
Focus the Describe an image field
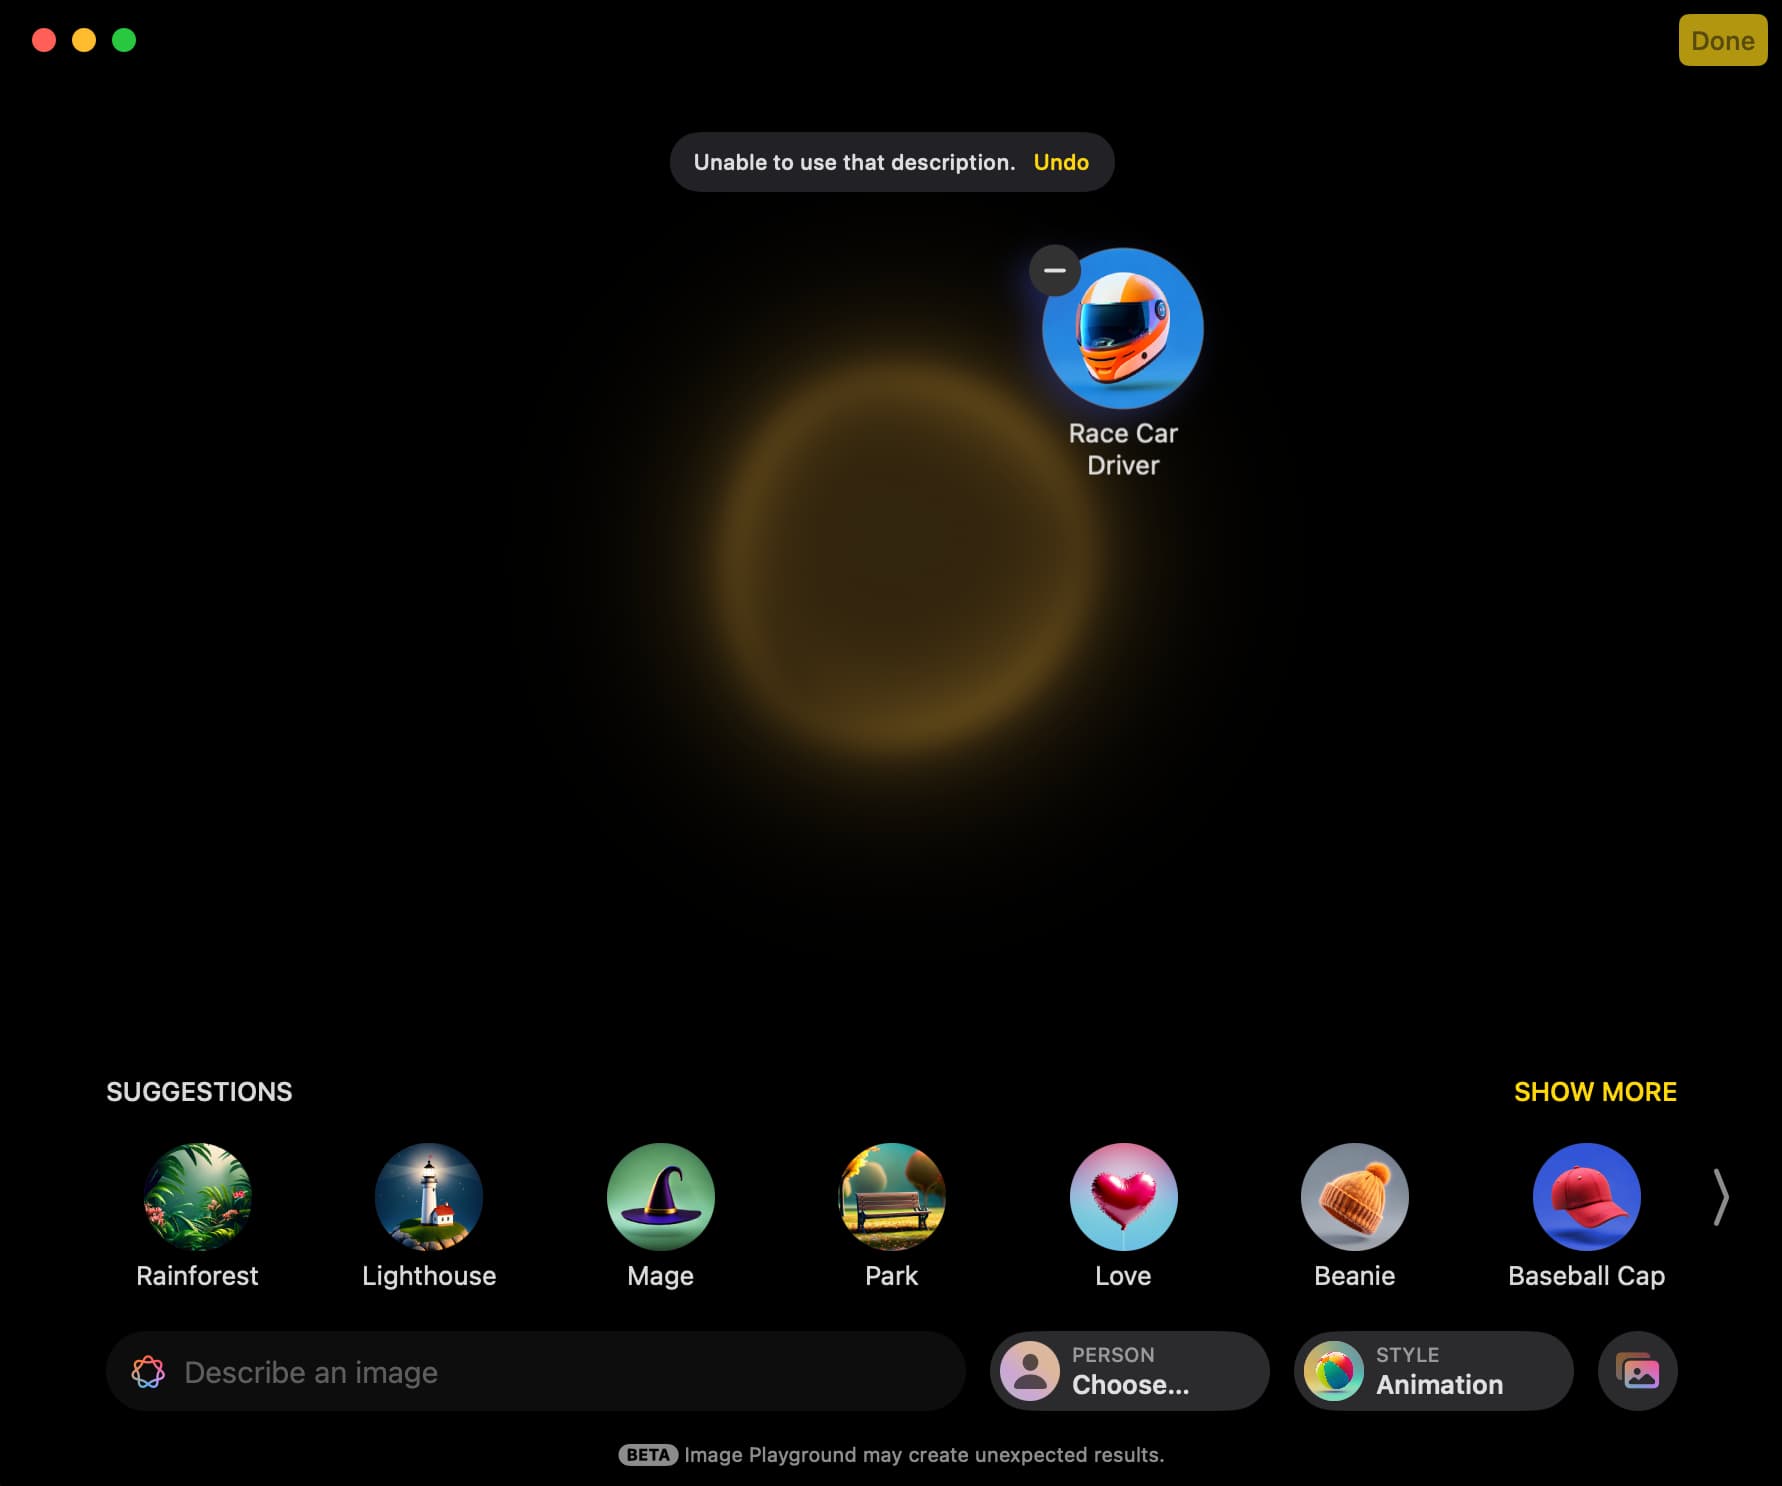point(536,1371)
